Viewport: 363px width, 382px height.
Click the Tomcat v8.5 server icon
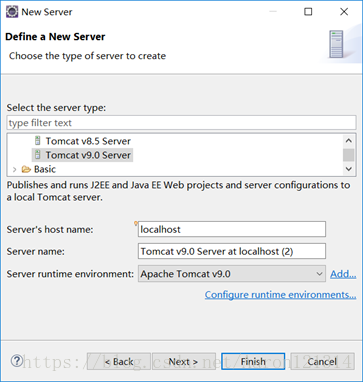(38, 141)
